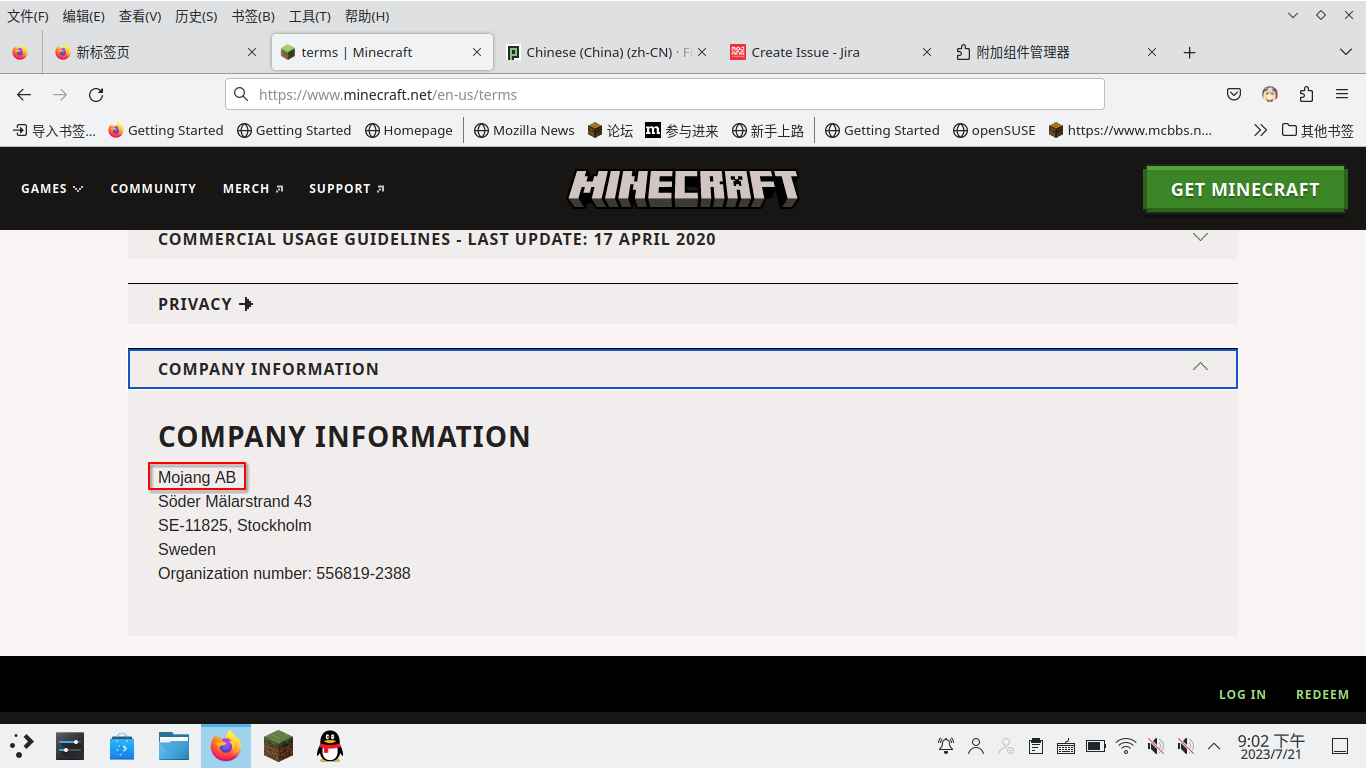Open the 论坛 bookmark
This screenshot has width=1366, height=768.
[610, 130]
